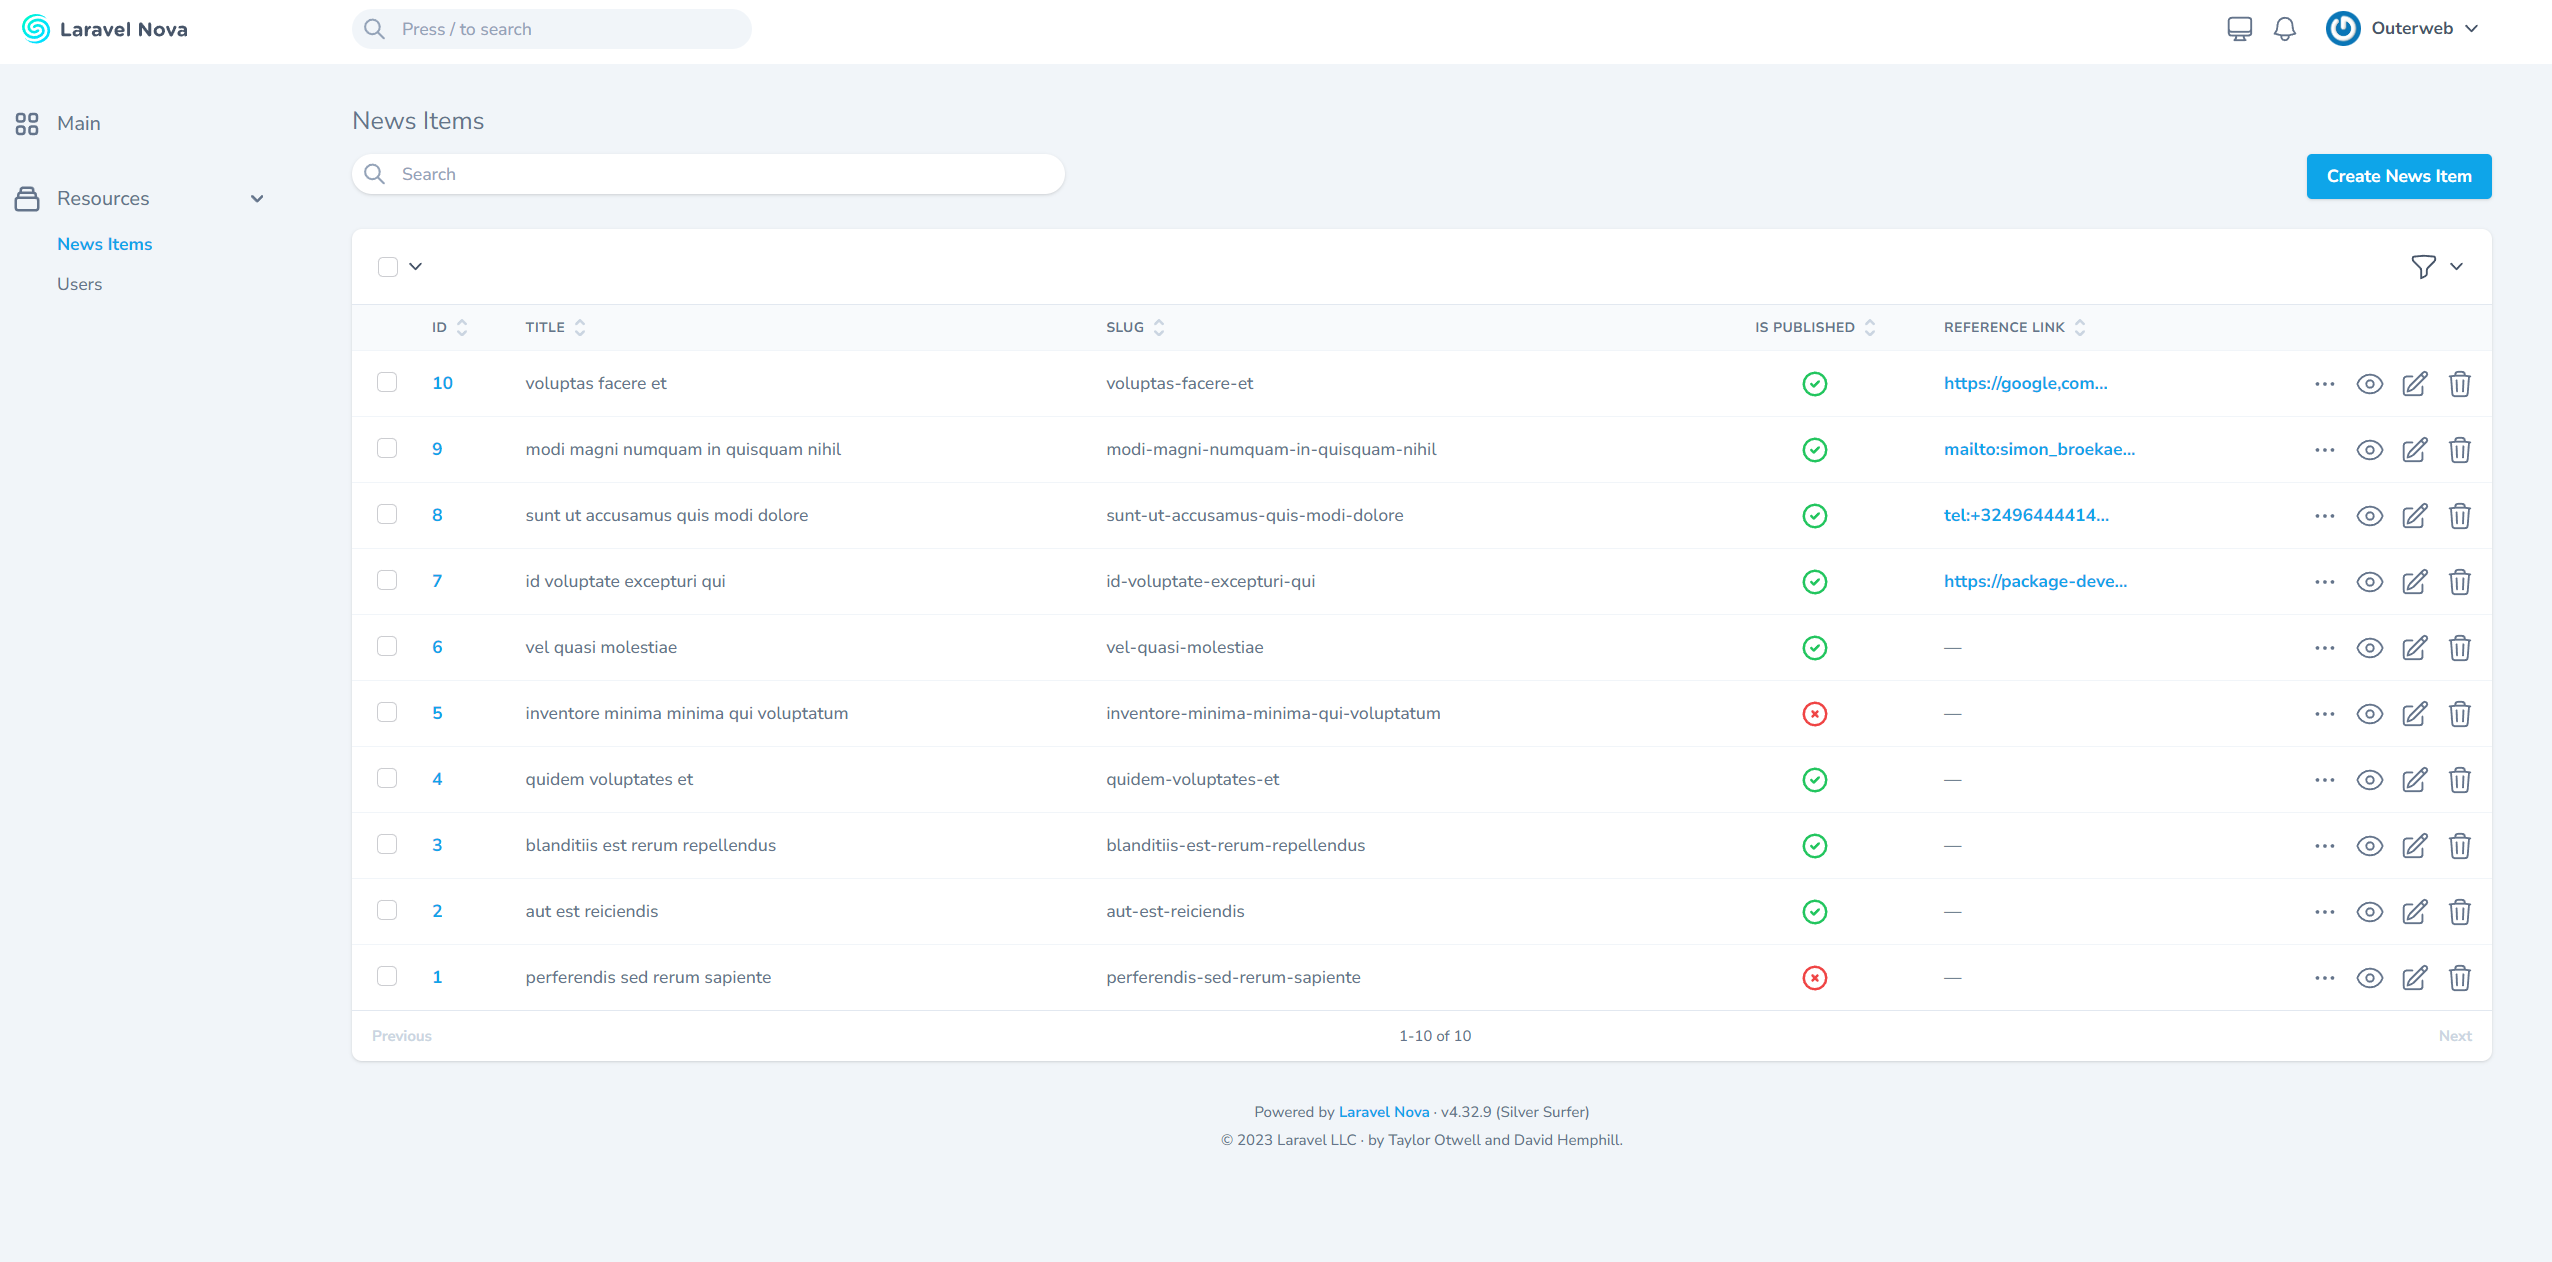The height and width of the screenshot is (1262, 2552).
Task: Select the checkbox next to "aut est reiciendis"
Action: tap(388, 910)
